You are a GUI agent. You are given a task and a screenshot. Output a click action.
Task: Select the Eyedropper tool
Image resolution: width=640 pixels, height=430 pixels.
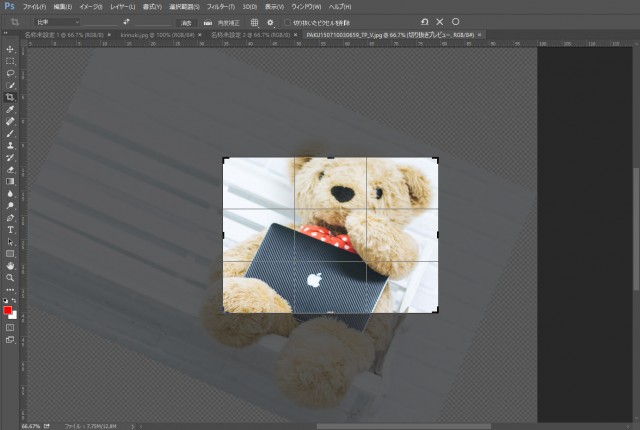[10, 109]
